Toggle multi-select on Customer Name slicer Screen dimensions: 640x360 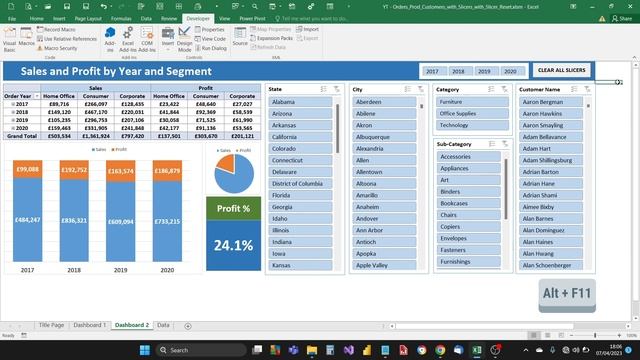pos(574,89)
